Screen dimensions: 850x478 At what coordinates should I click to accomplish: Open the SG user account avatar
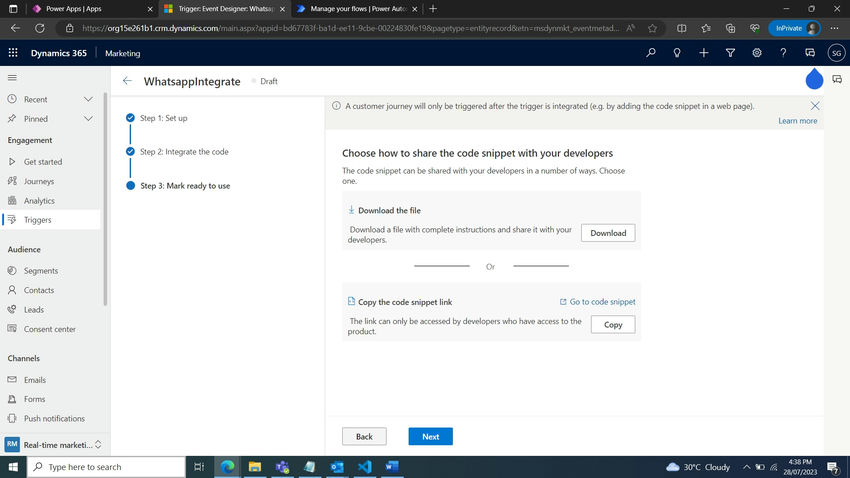pyautogui.click(x=836, y=53)
